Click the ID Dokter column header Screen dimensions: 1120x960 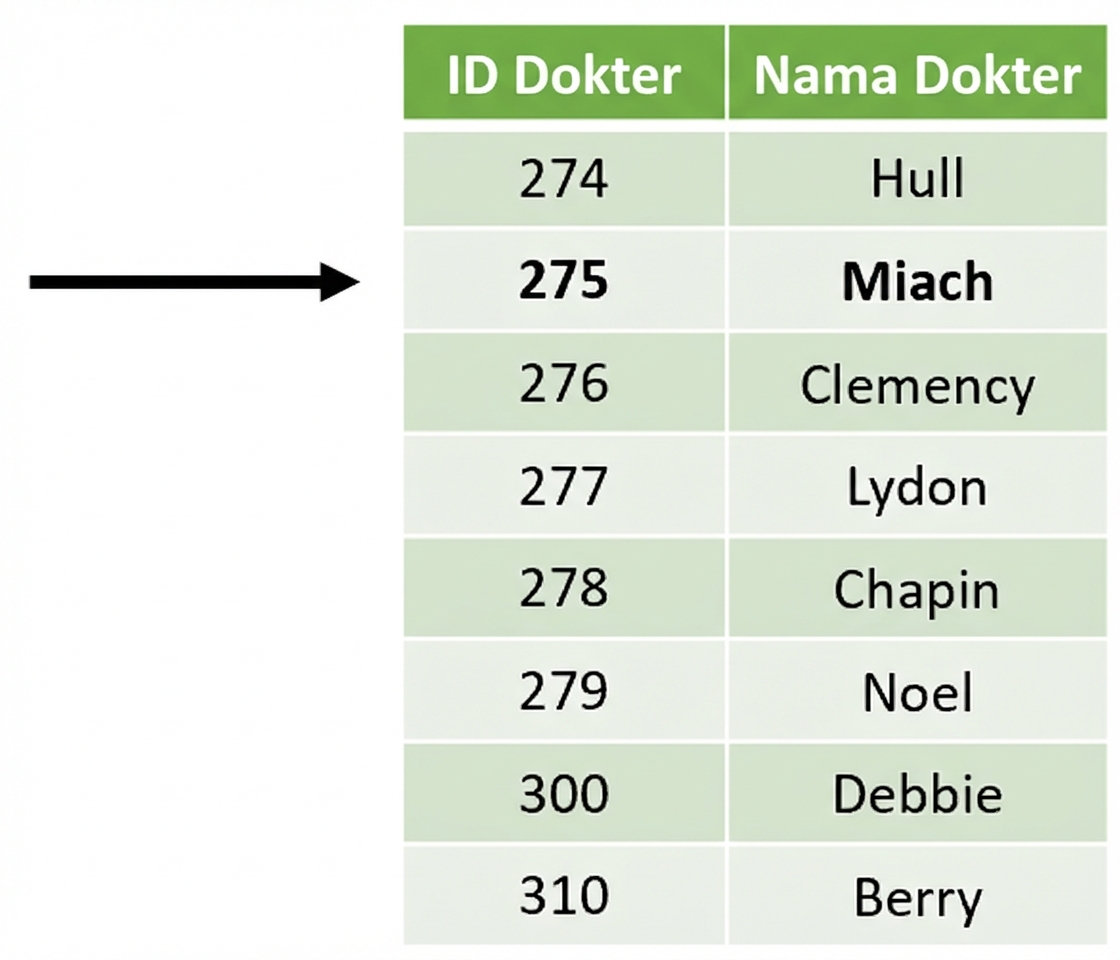564,75
